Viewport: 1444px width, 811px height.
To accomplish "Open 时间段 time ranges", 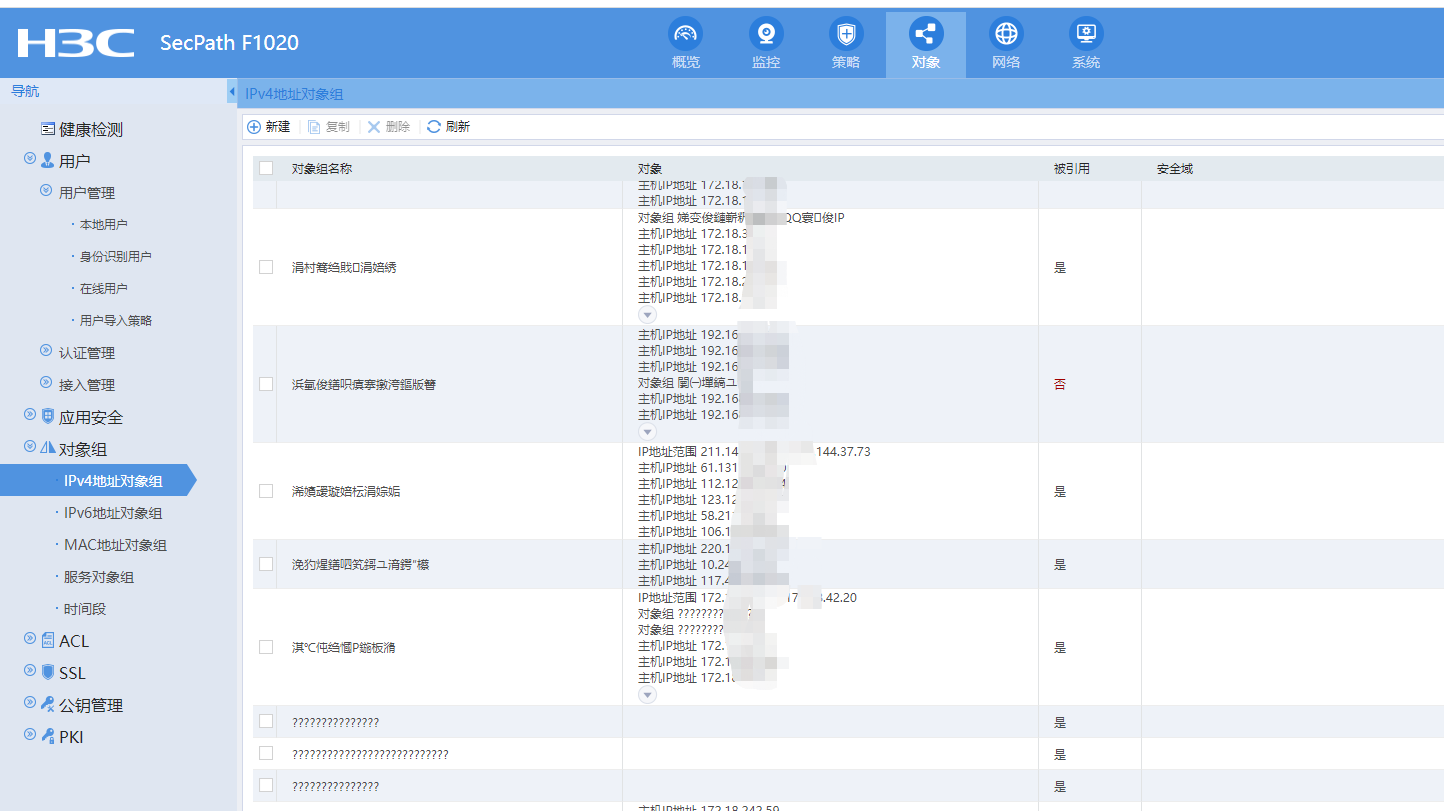I will click(85, 609).
